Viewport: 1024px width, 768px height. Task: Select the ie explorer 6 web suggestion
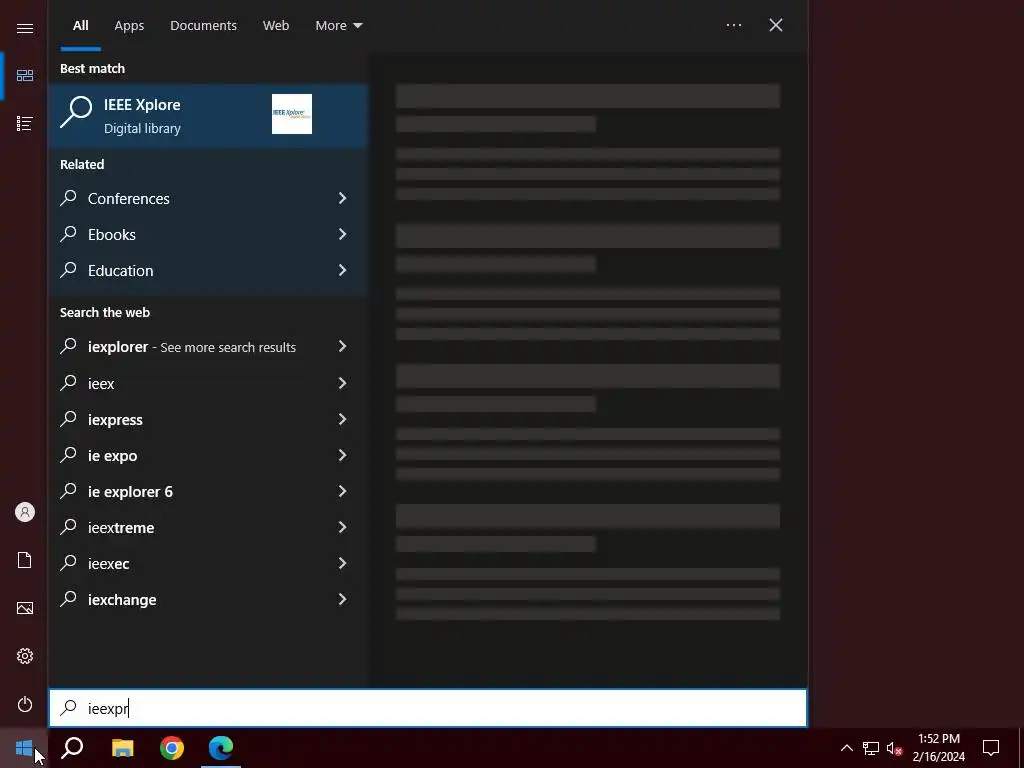tap(208, 491)
